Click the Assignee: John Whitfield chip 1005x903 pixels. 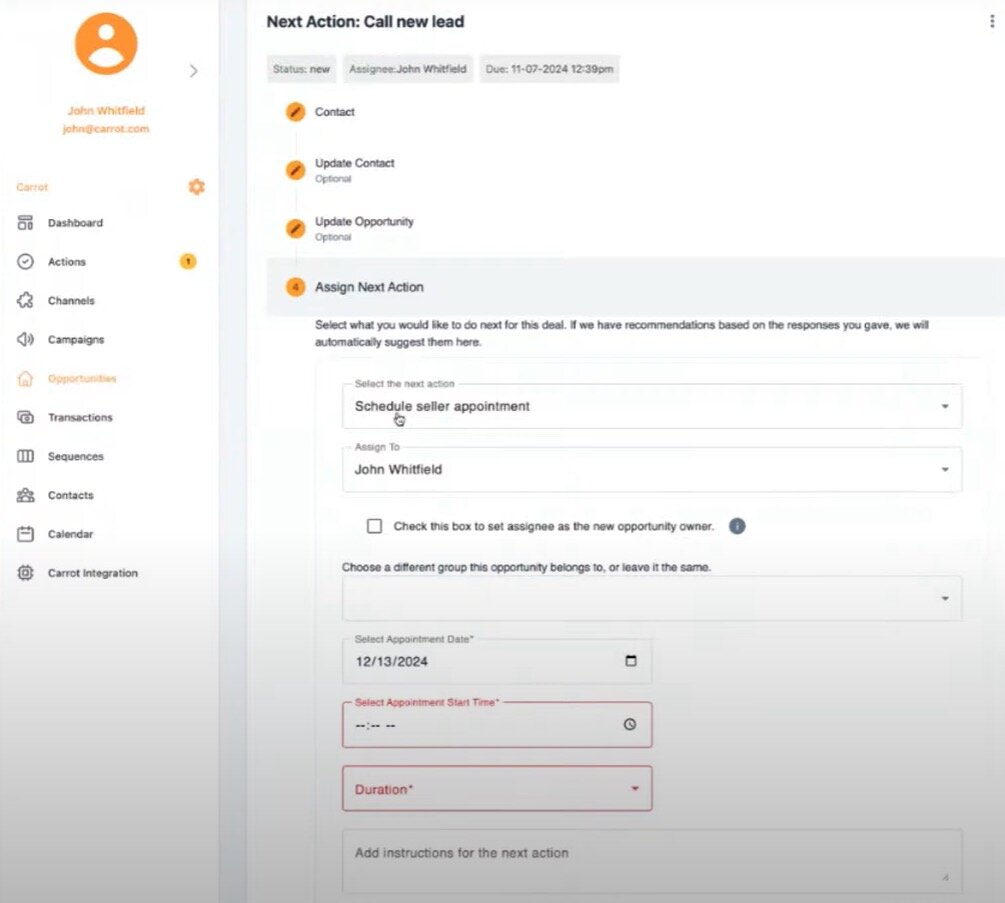[x=408, y=69]
